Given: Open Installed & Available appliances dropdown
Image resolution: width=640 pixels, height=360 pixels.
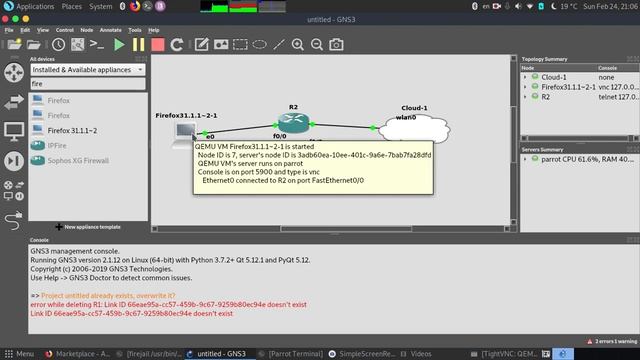Looking at the screenshot, I should 88,70.
